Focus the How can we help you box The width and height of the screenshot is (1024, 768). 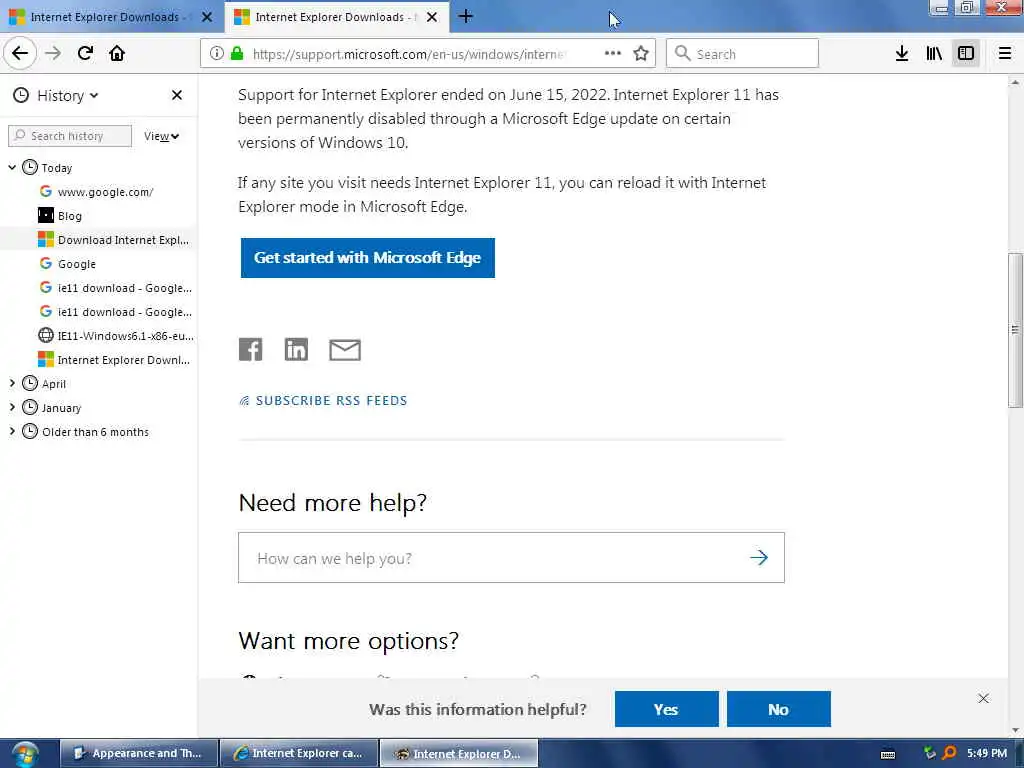pos(511,558)
